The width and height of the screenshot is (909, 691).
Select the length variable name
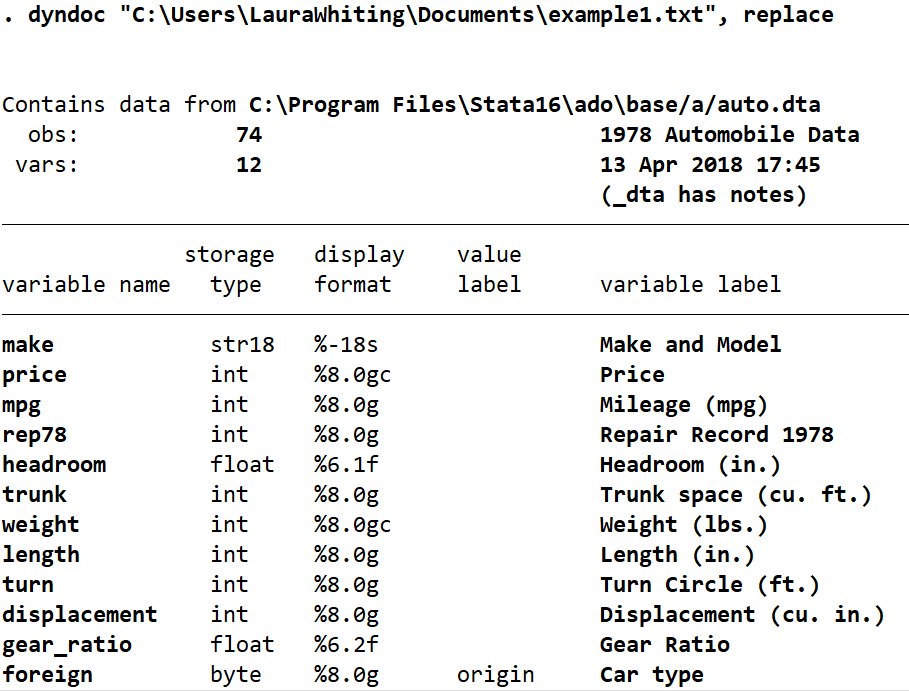(x=40, y=555)
